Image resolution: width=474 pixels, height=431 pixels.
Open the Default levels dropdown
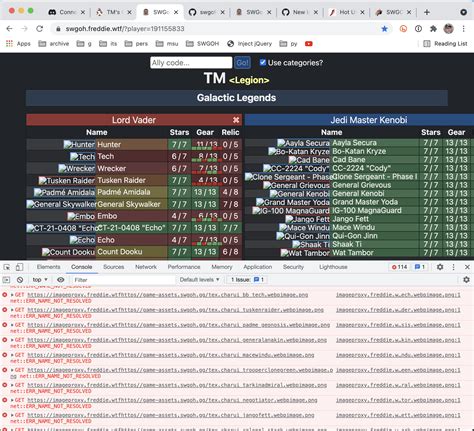[x=199, y=280]
